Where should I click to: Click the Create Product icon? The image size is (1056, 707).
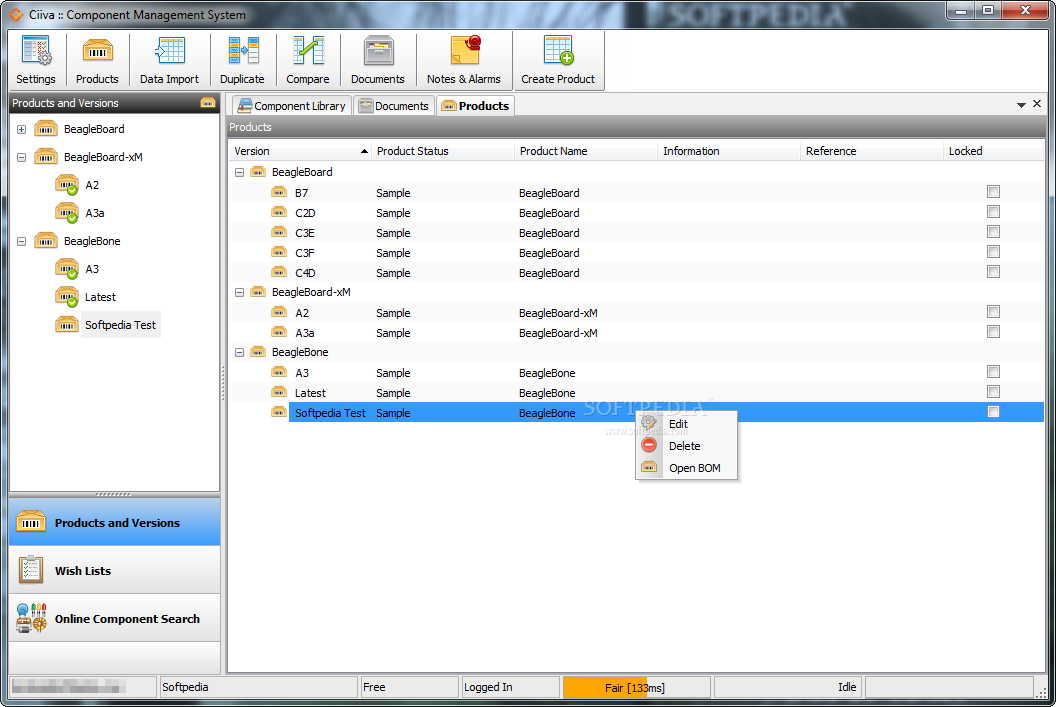click(x=558, y=51)
